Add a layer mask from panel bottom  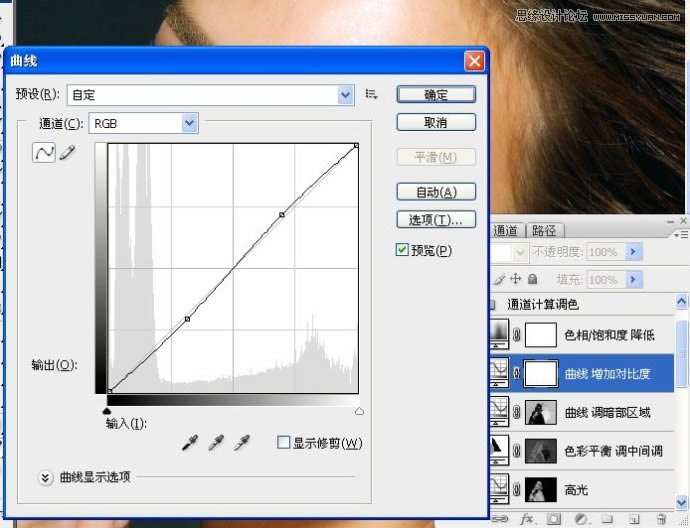[x=553, y=519]
